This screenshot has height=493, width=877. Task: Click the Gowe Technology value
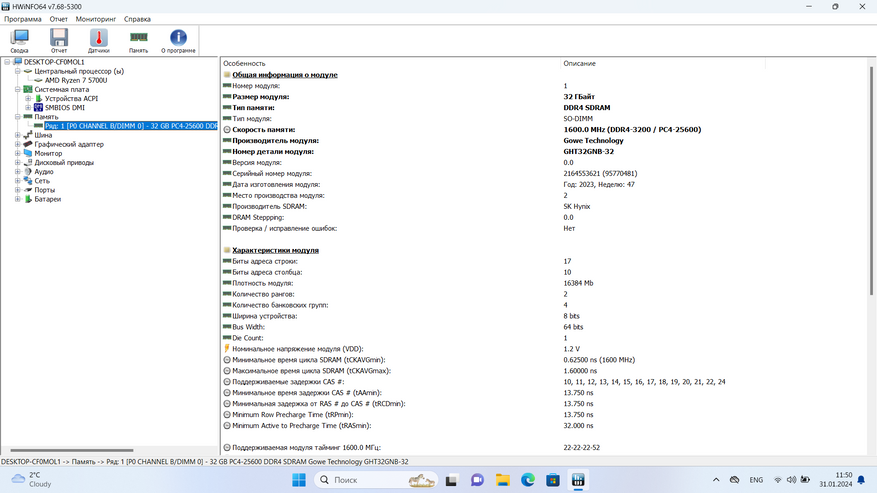click(x=593, y=140)
